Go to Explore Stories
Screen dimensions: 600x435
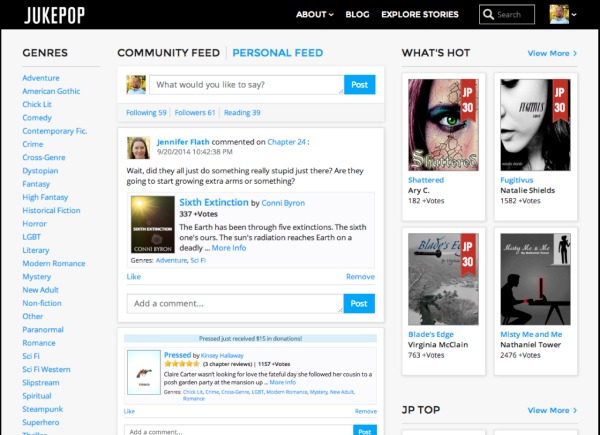[x=420, y=15]
